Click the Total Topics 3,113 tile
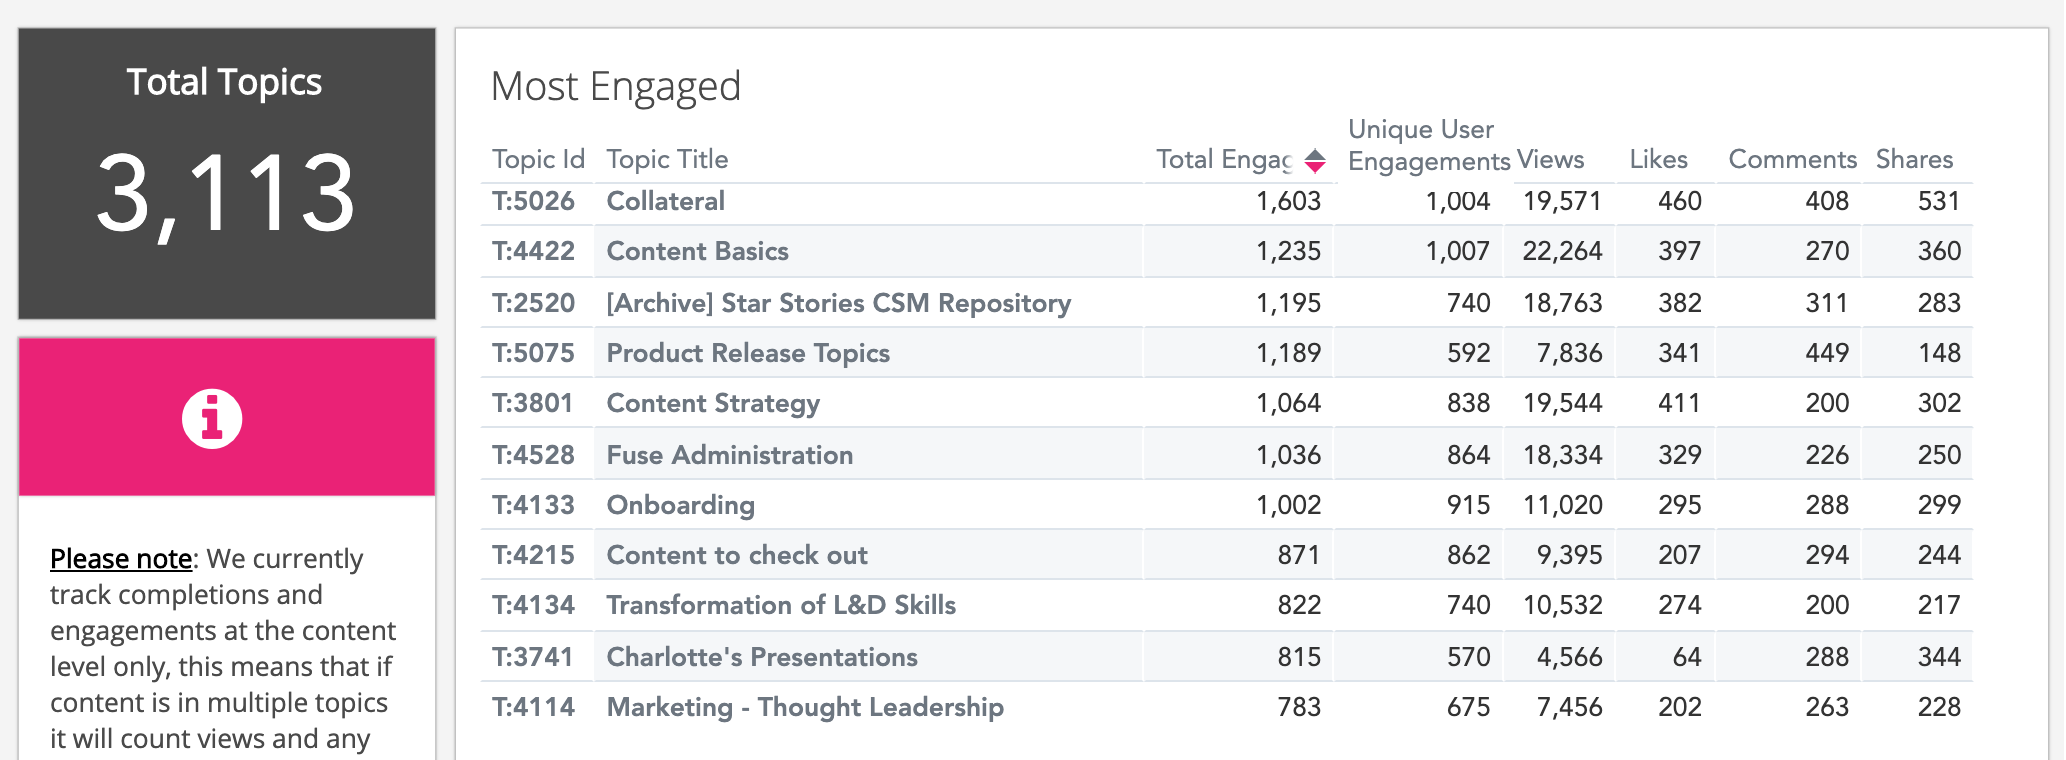This screenshot has height=760, width=2066. [x=226, y=174]
